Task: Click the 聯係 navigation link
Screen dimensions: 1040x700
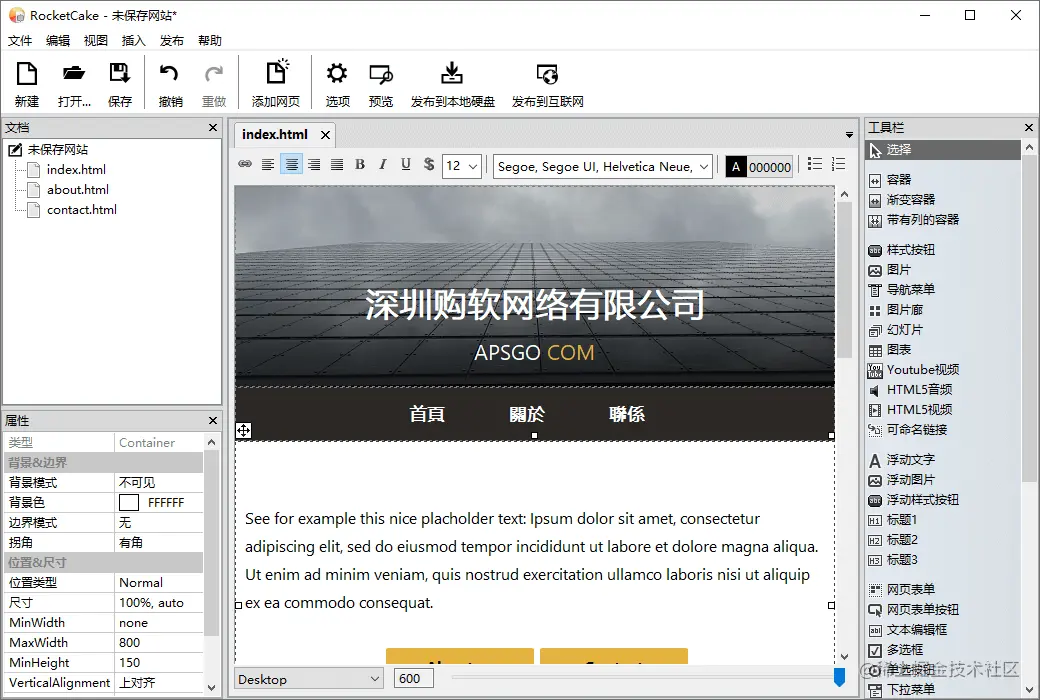Action: [627, 414]
